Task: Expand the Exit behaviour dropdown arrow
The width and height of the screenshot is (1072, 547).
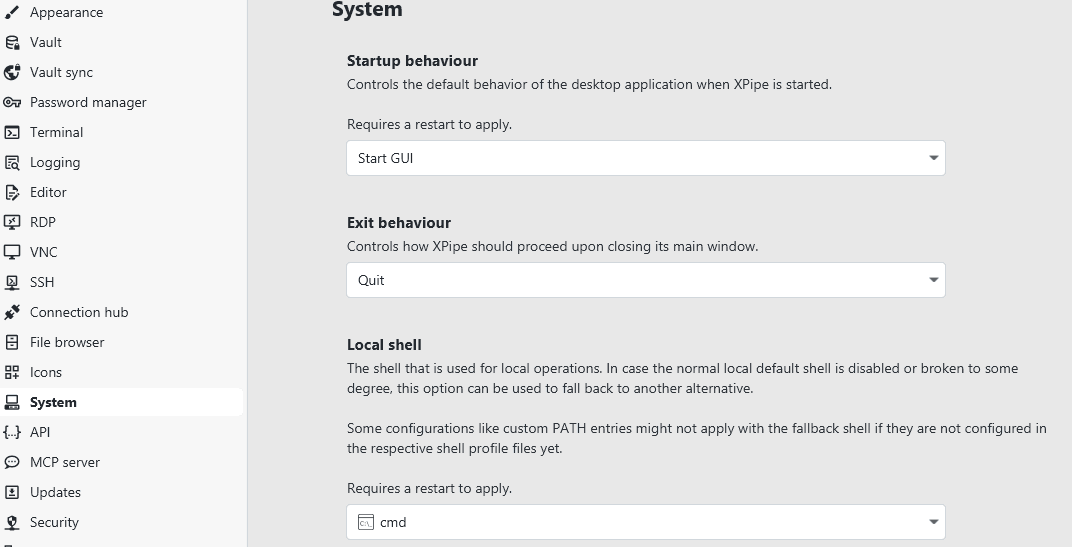Action: coord(933,280)
